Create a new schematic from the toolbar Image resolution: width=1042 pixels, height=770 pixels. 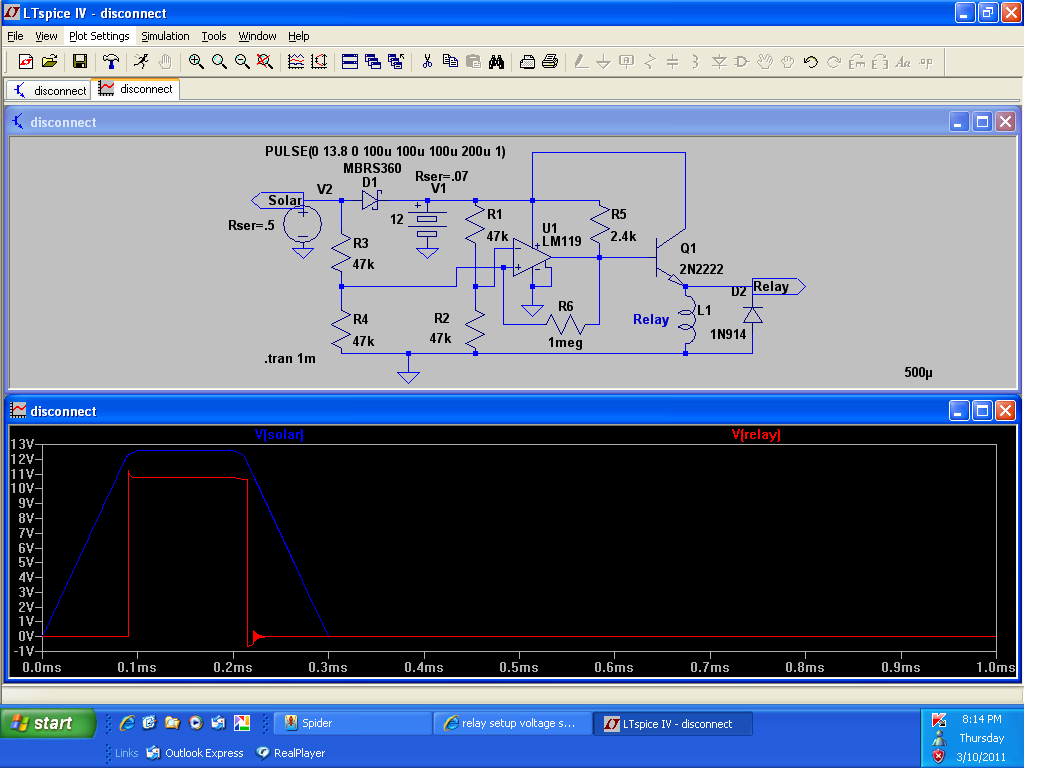point(26,62)
